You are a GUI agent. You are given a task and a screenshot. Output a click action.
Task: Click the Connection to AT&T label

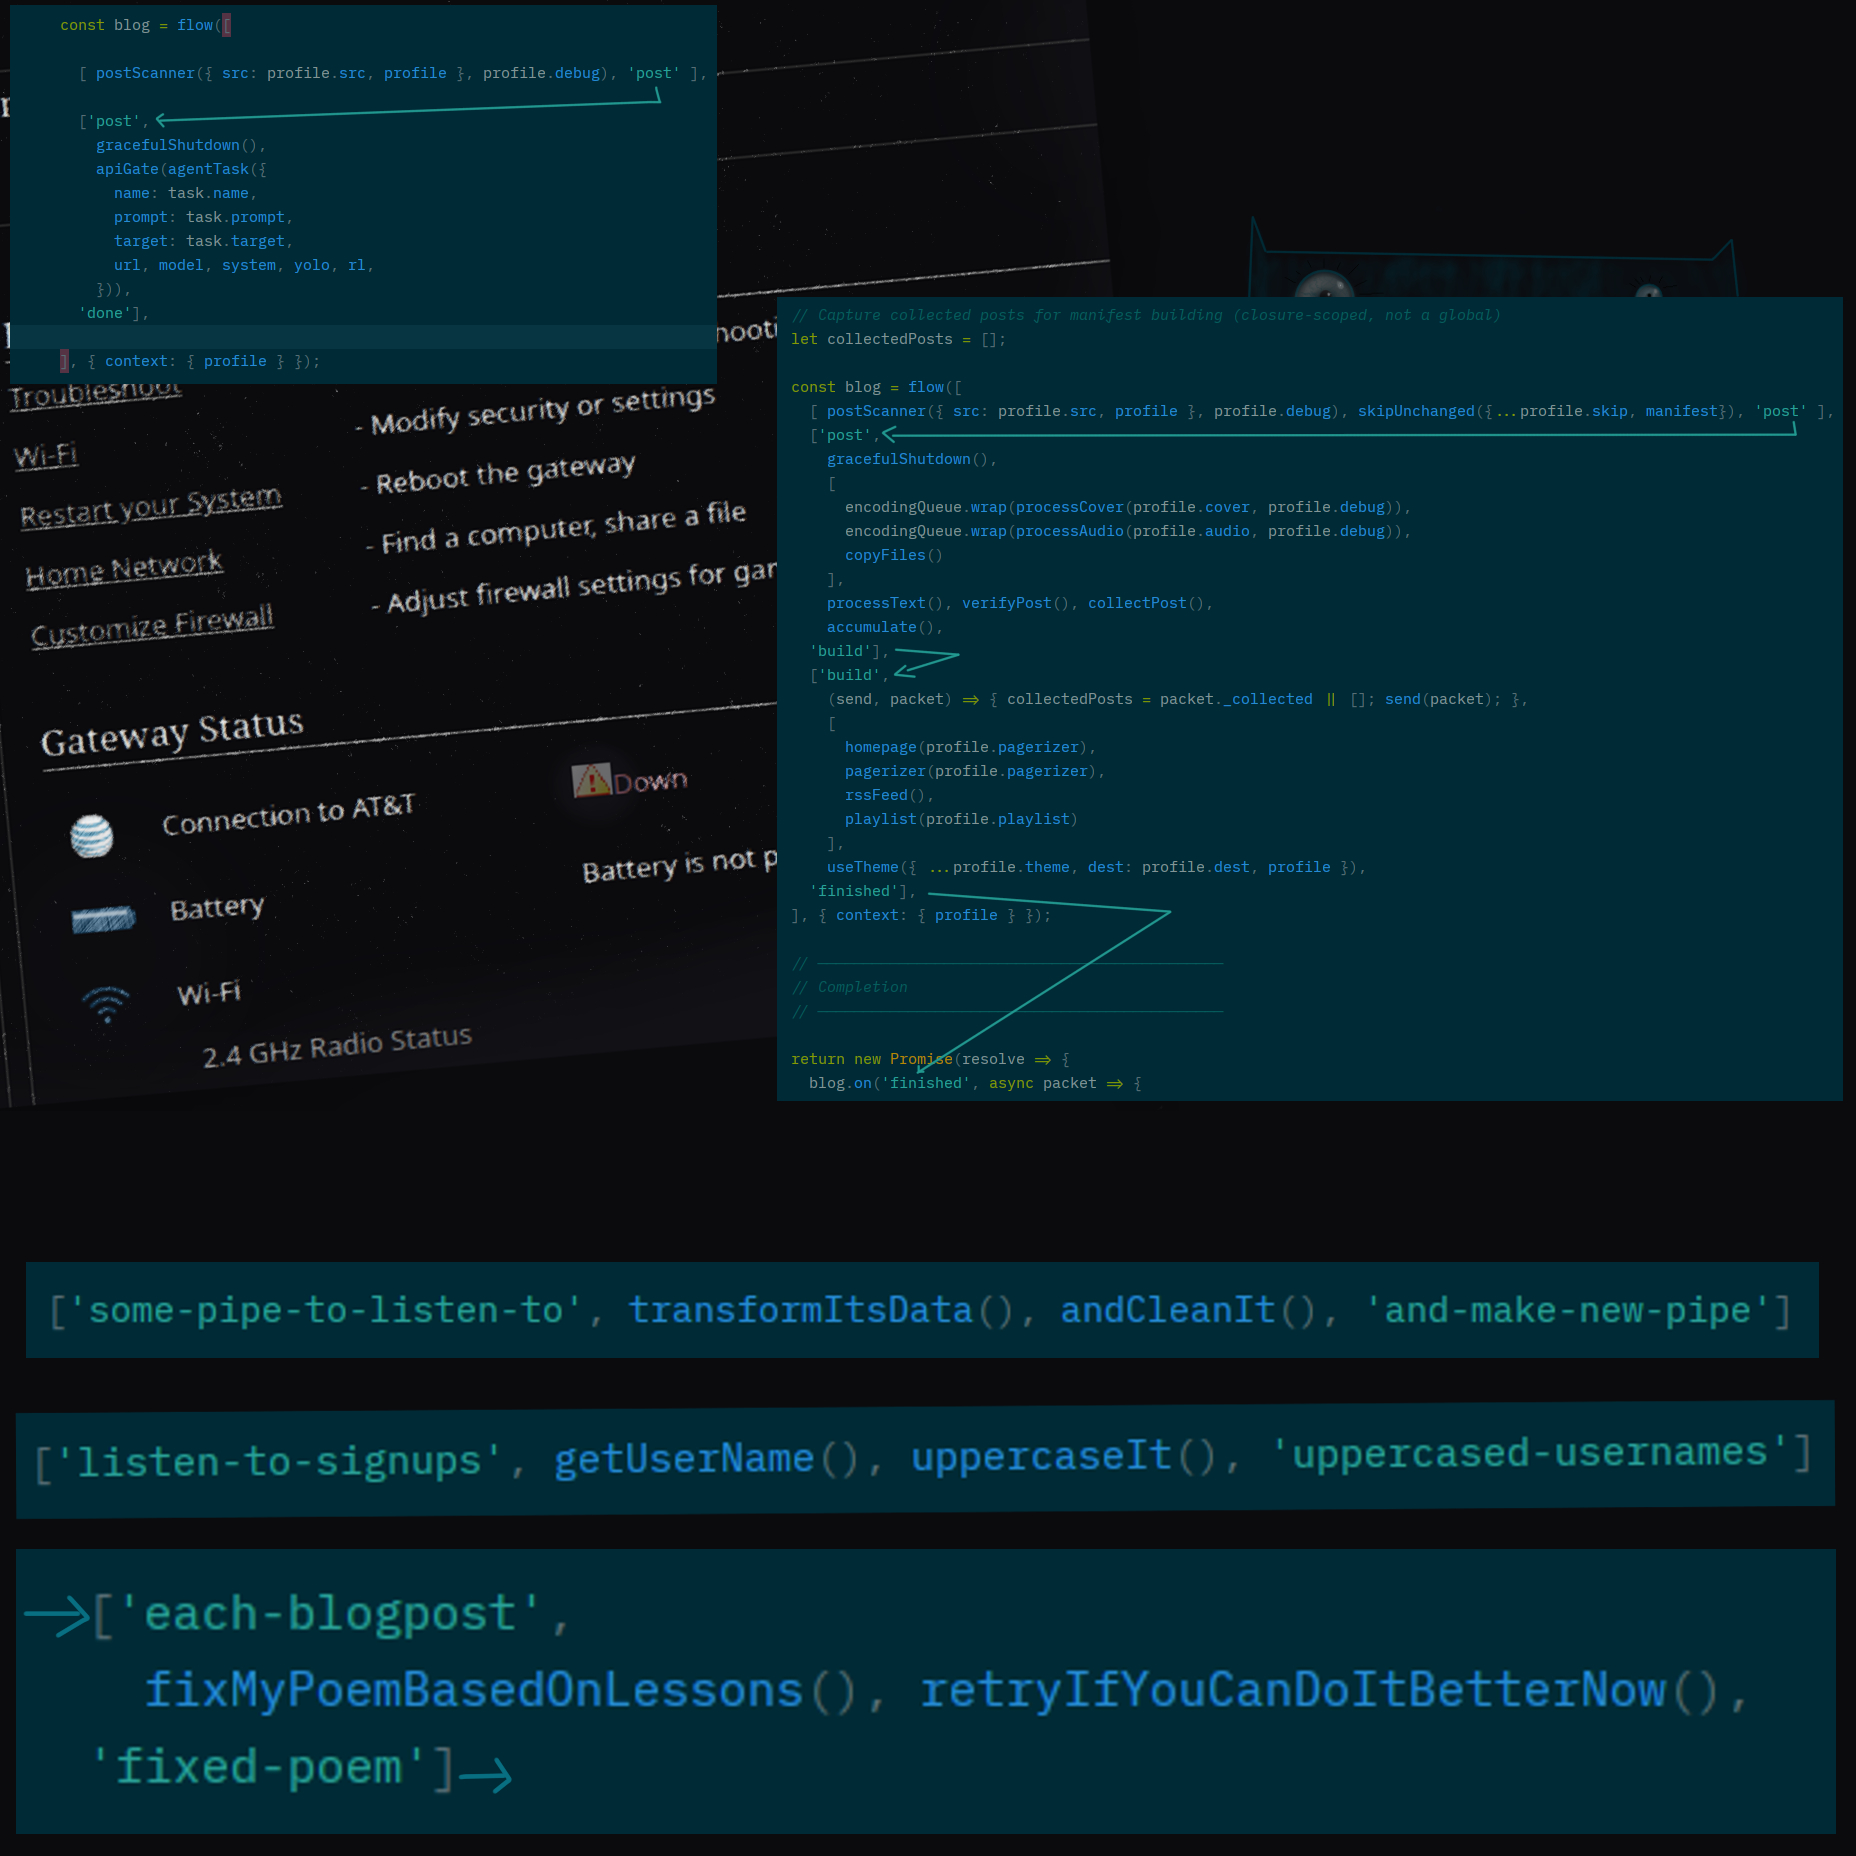coord(288,814)
